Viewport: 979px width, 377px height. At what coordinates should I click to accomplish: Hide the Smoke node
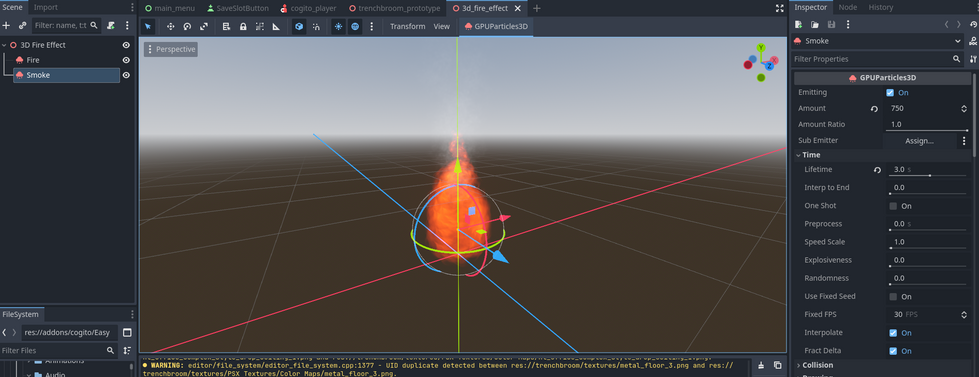point(126,75)
